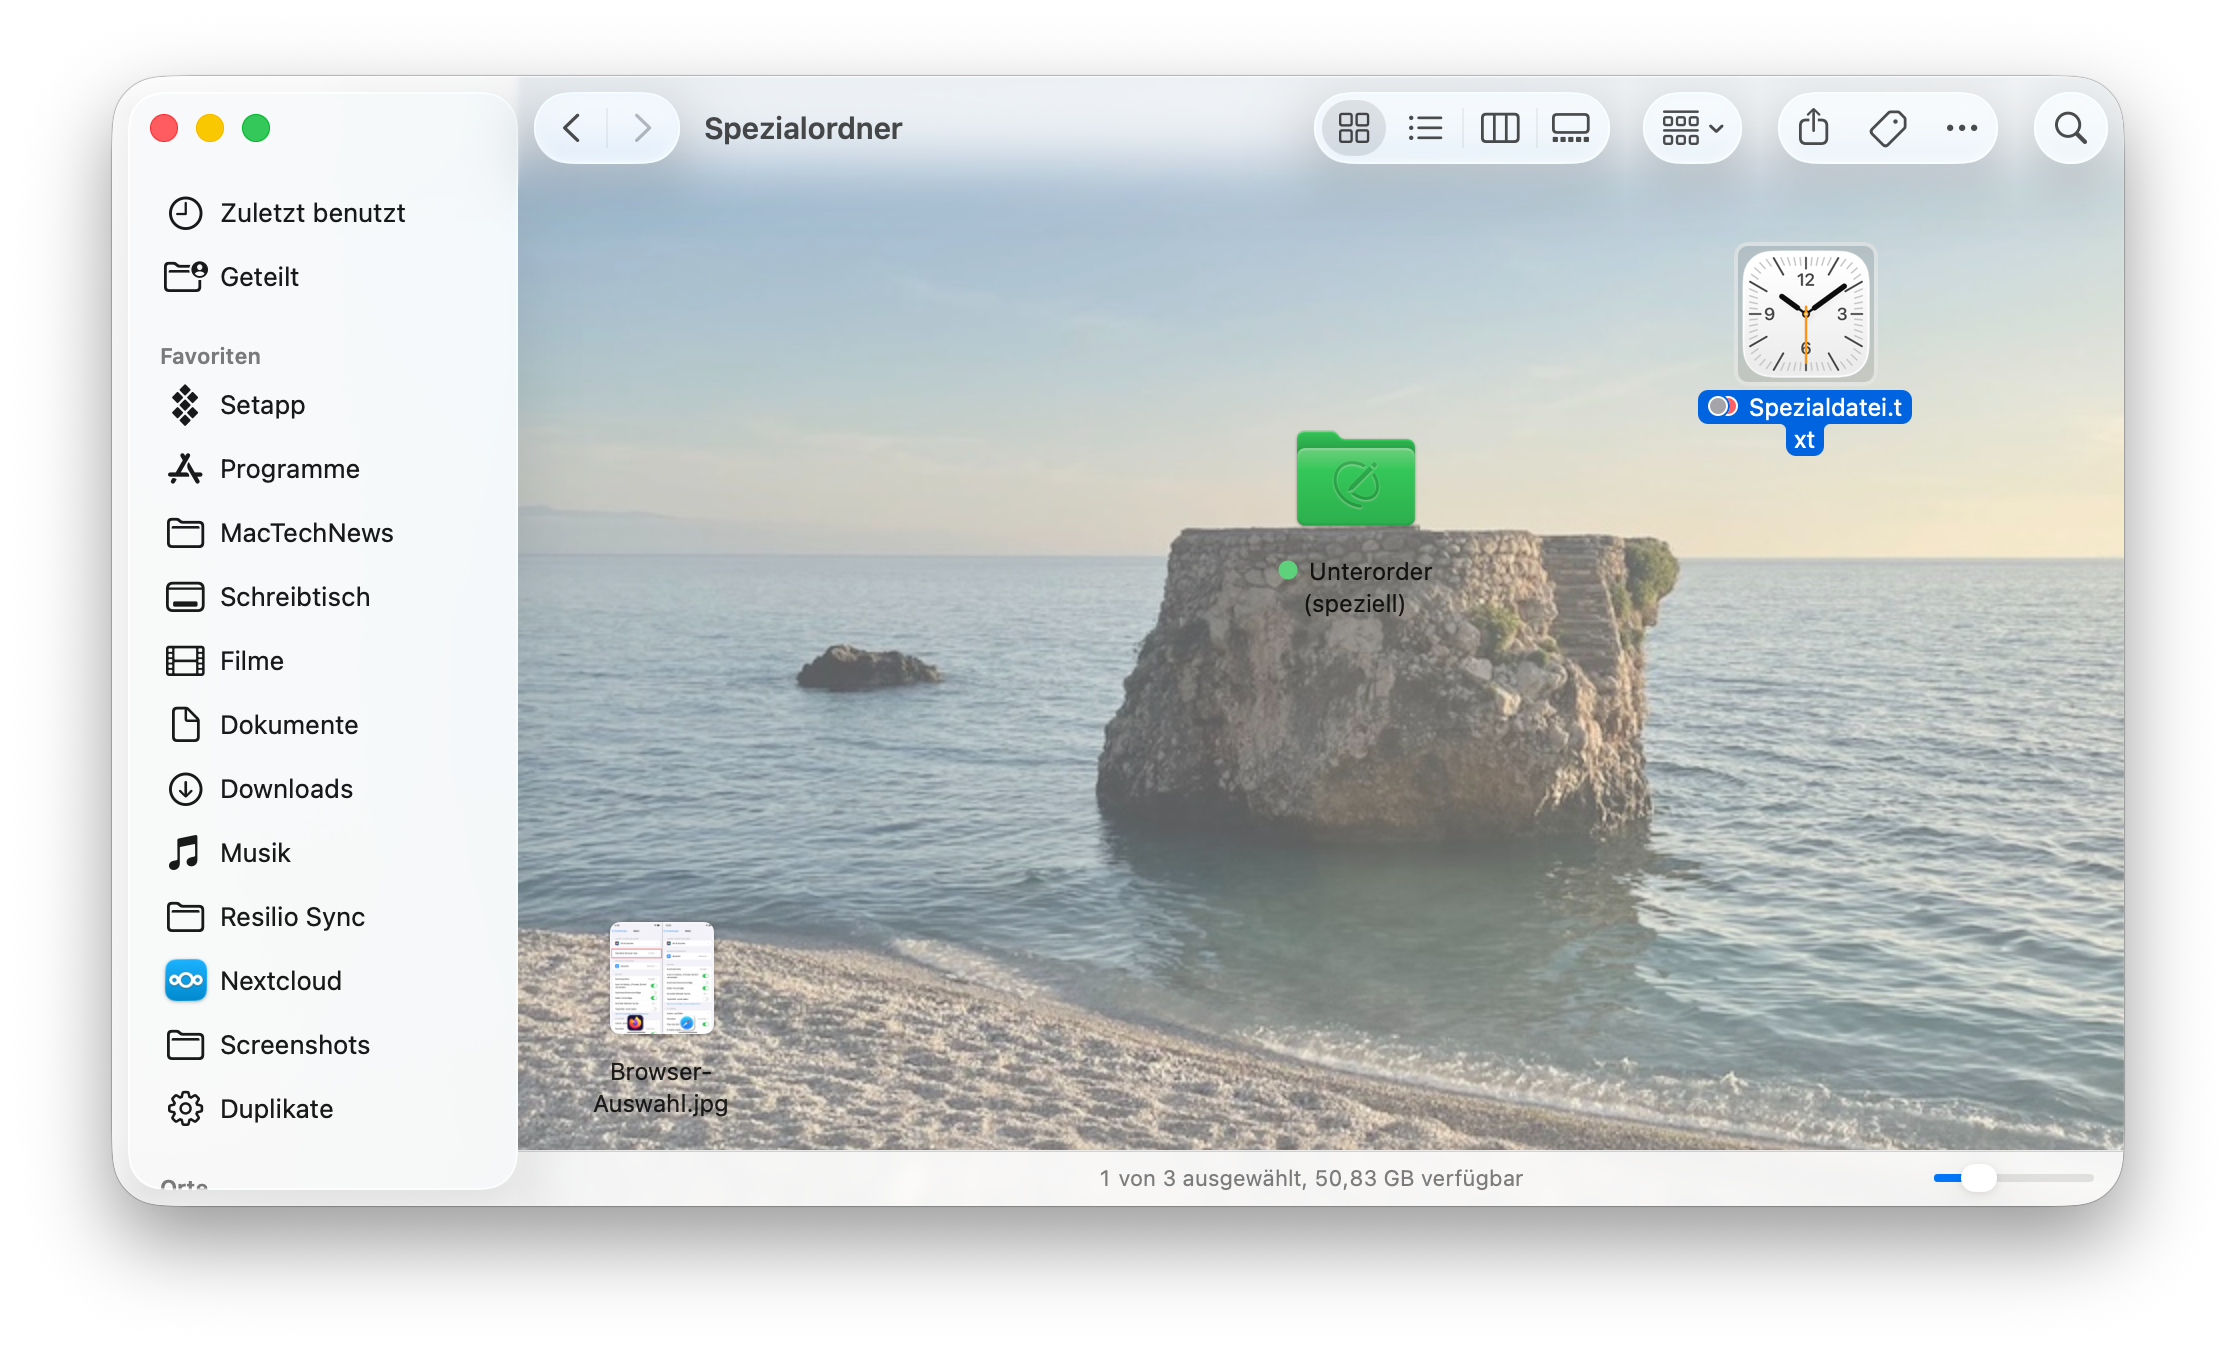This screenshot has height=1354, width=2236.
Task: Click the Spezialdatei.txt clock icon
Action: click(1805, 314)
